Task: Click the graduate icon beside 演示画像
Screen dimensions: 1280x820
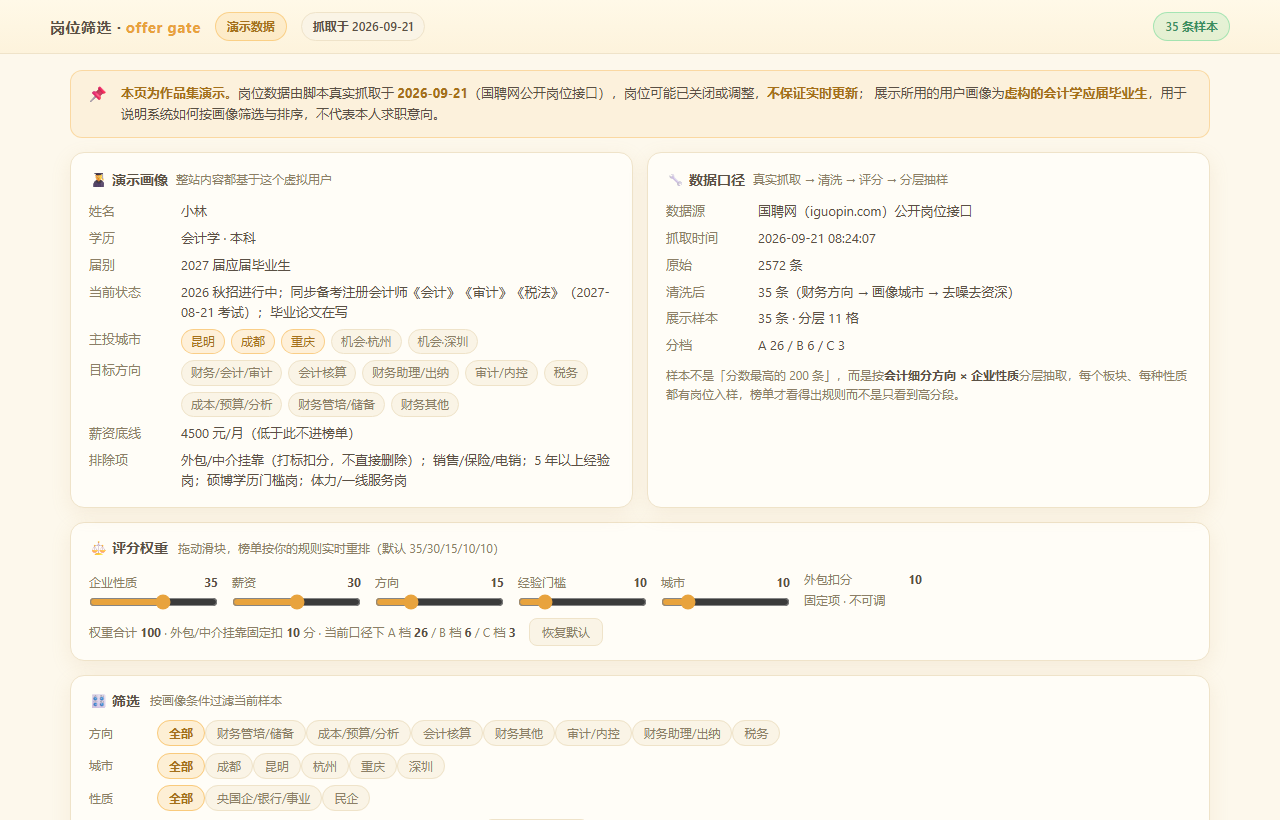Action: point(98,180)
